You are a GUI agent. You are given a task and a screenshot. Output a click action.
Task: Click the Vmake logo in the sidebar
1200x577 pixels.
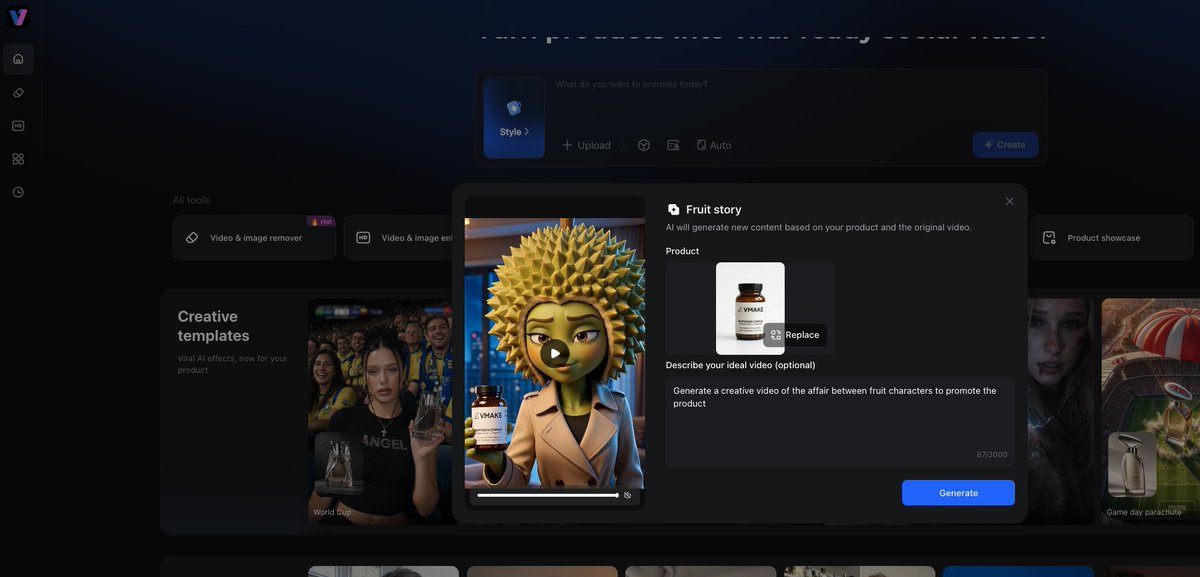click(18, 17)
